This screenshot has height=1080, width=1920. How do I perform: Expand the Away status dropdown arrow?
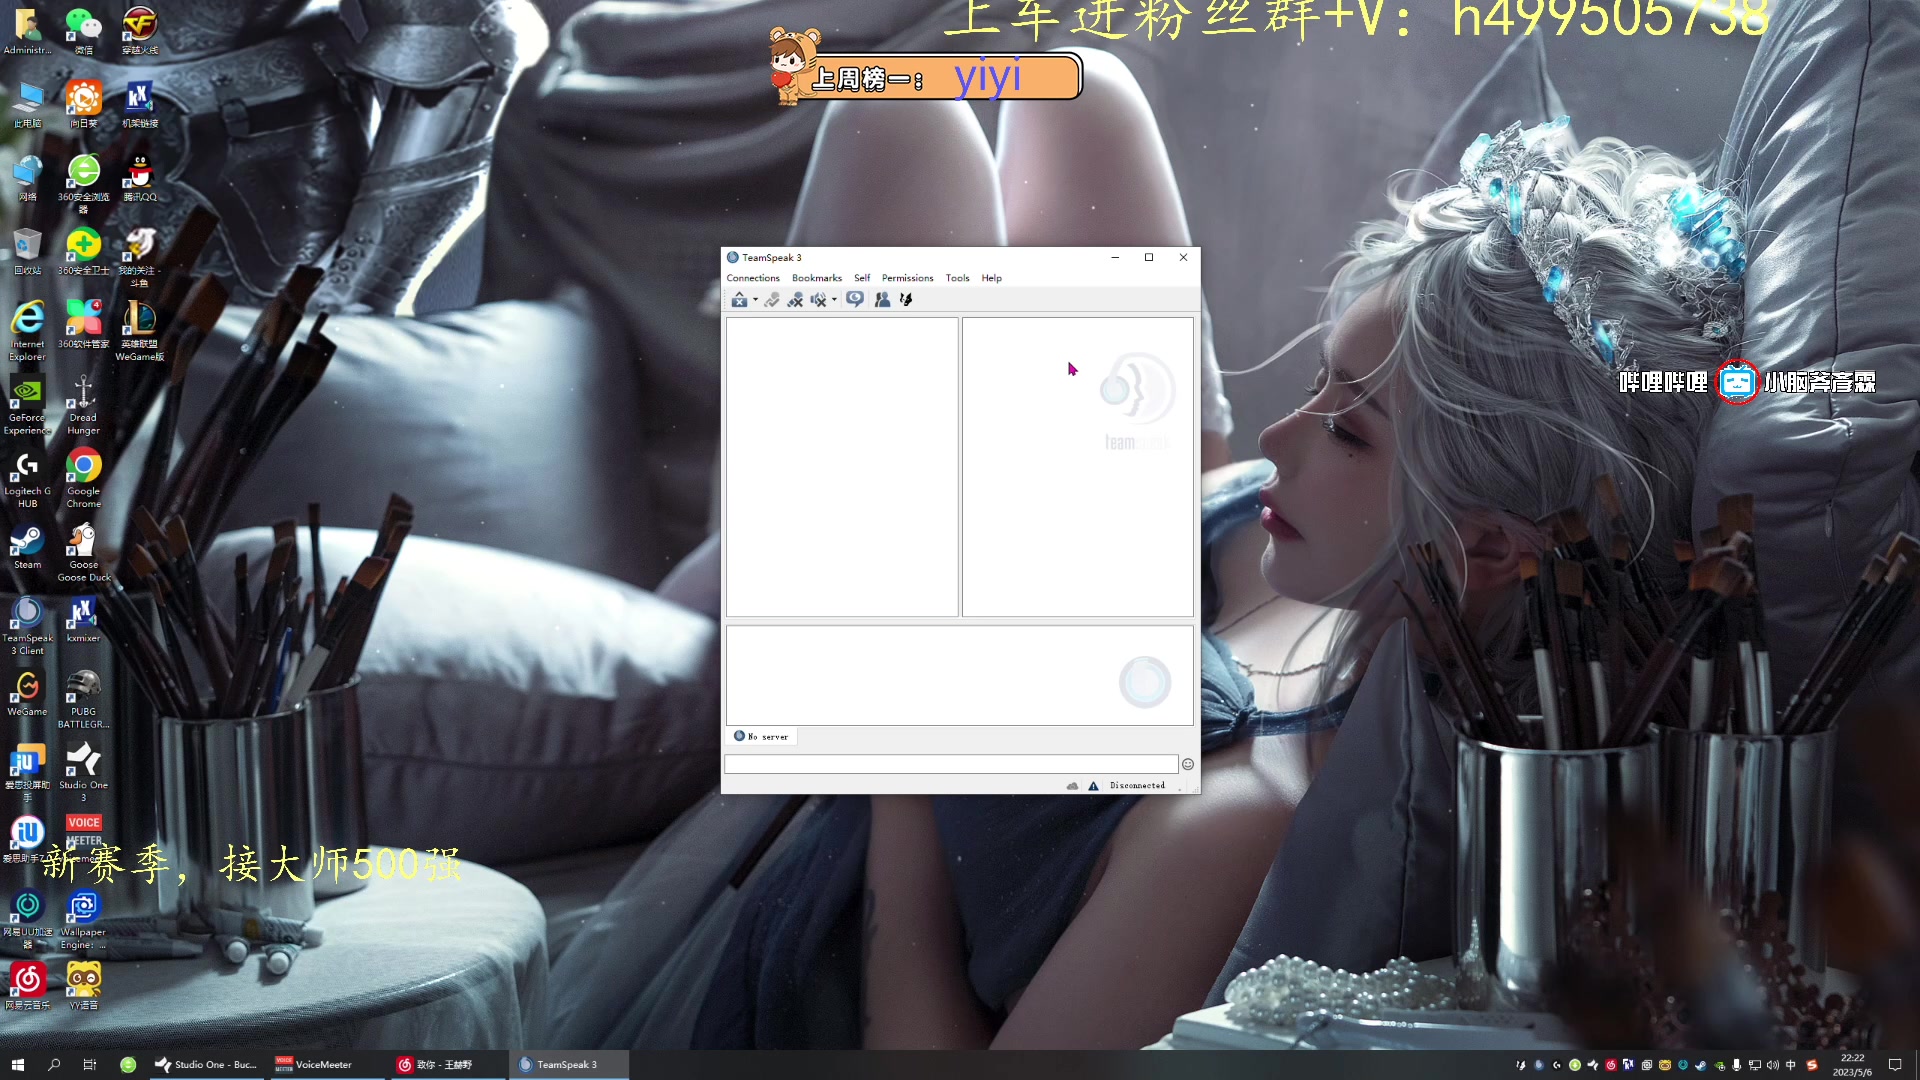755,299
